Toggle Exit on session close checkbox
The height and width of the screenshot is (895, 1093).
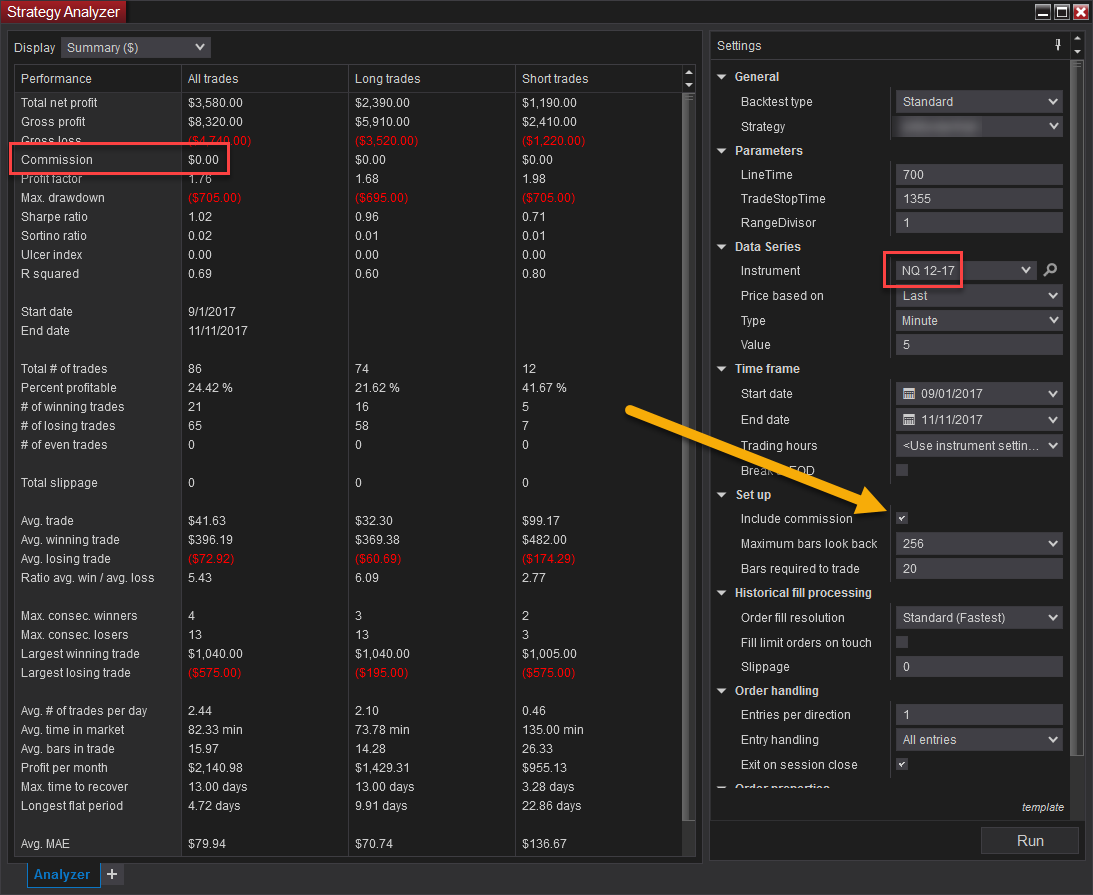[x=902, y=764]
